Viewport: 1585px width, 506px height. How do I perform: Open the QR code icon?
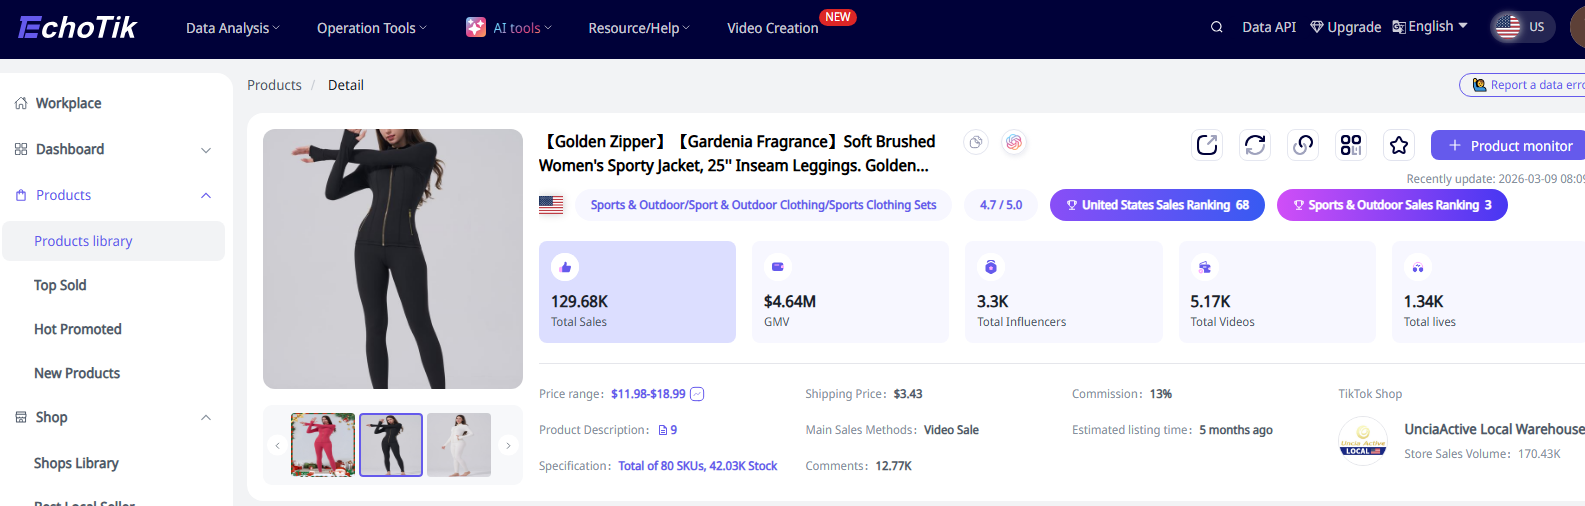tap(1351, 145)
